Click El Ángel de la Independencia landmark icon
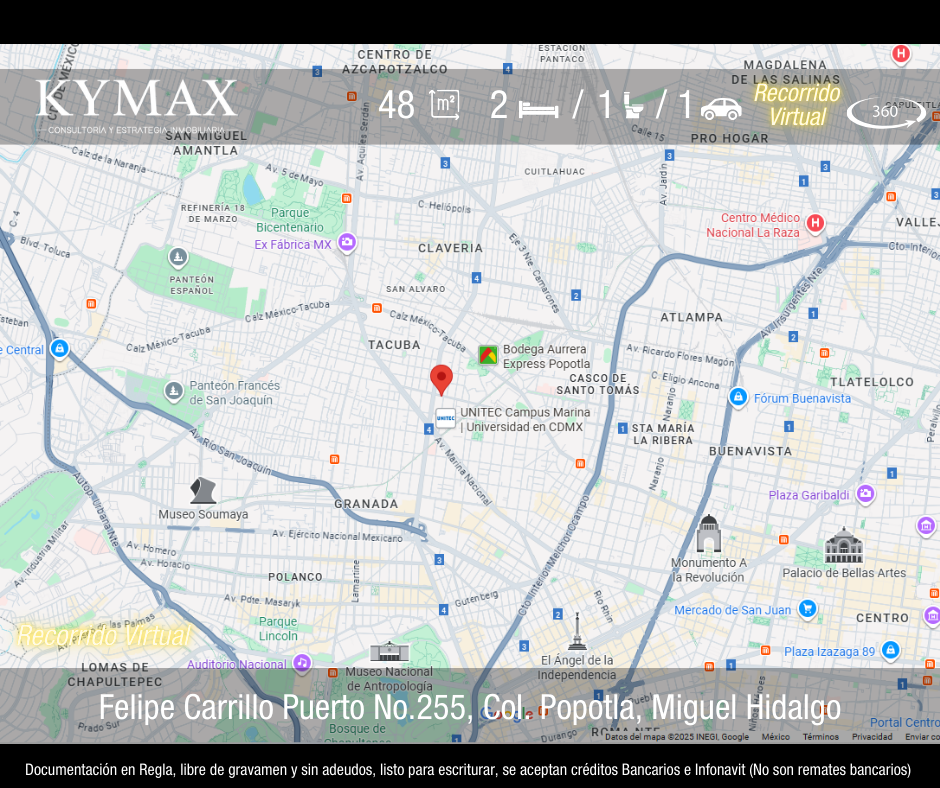This screenshot has width=940, height=788. 577,632
